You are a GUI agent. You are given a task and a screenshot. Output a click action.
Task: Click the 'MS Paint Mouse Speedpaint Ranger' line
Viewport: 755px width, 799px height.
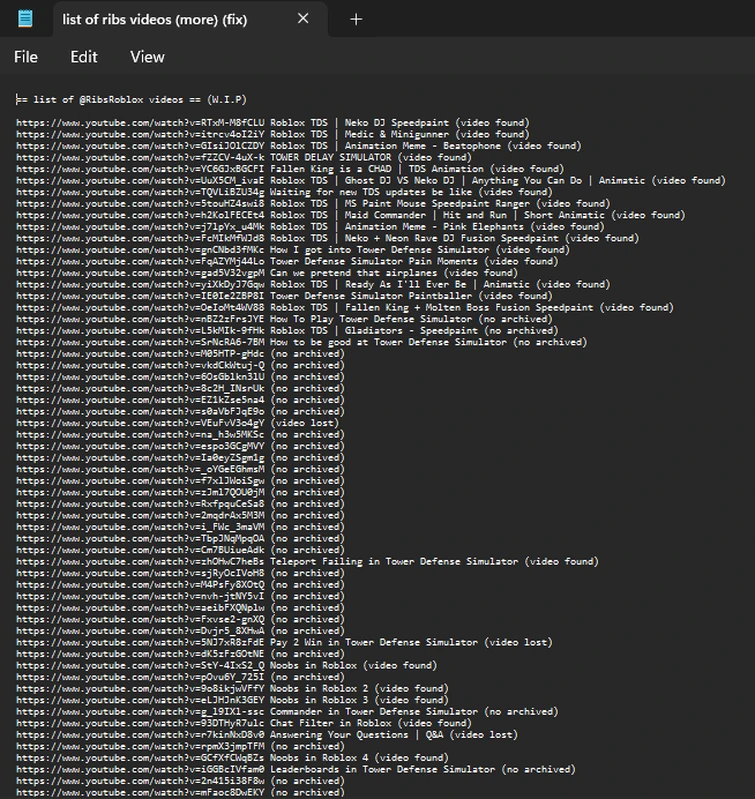coord(313,203)
